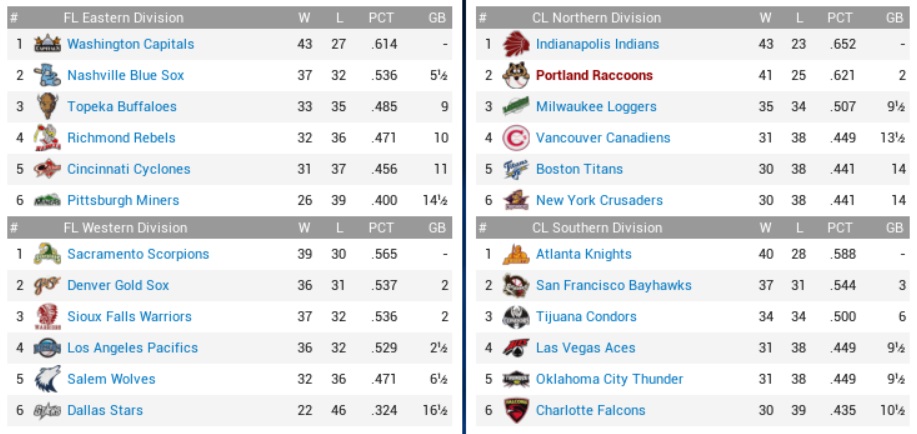
Task: Click the Indianapolis Indians team logo
Action: (x=515, y=44)
